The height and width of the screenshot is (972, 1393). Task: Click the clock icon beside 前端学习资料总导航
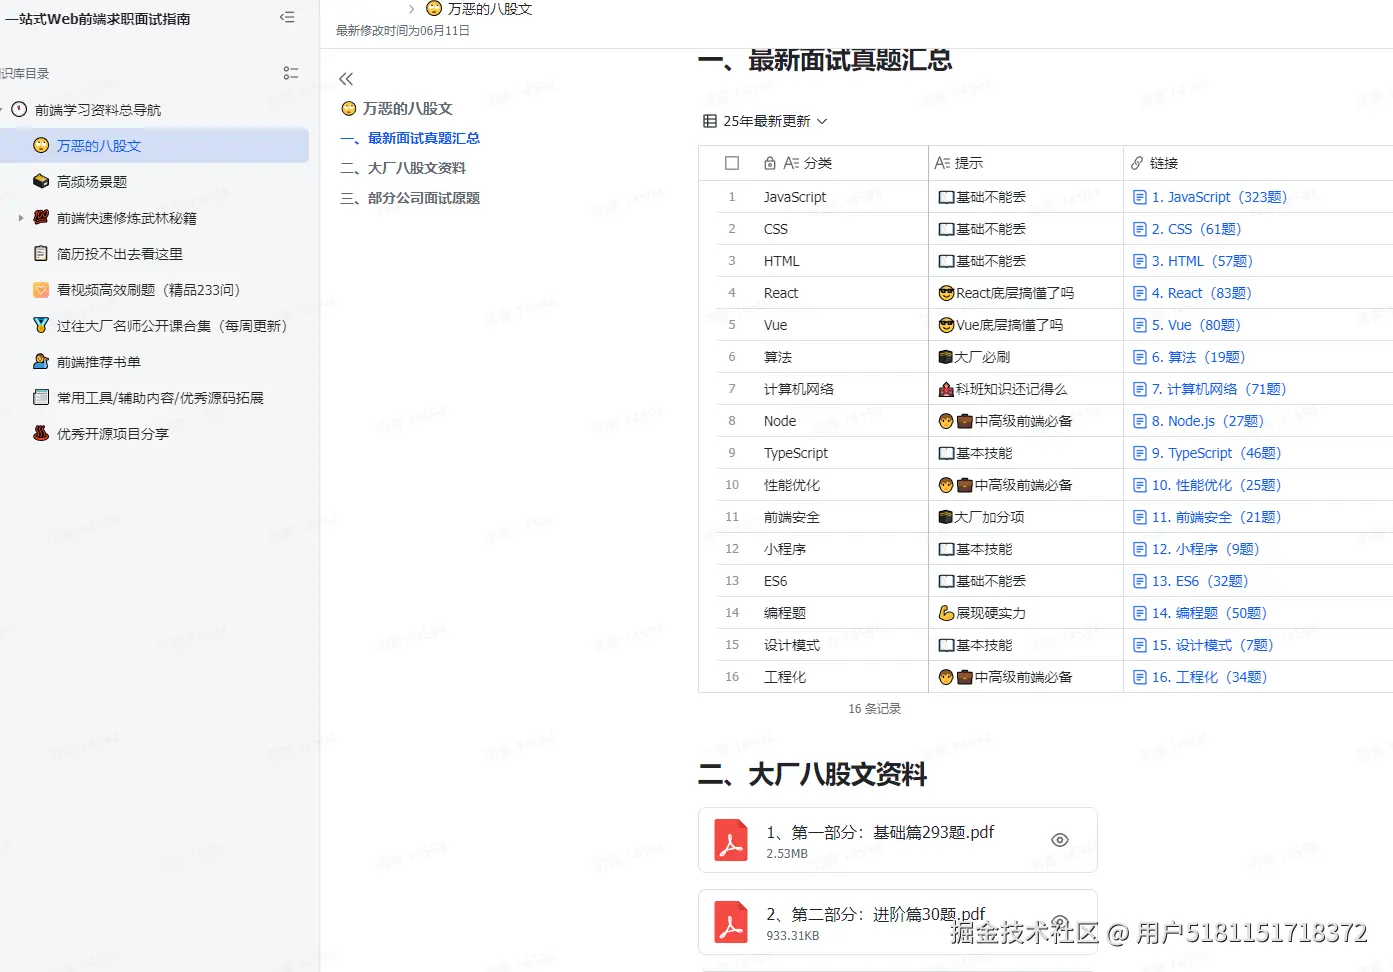point(19,109)
